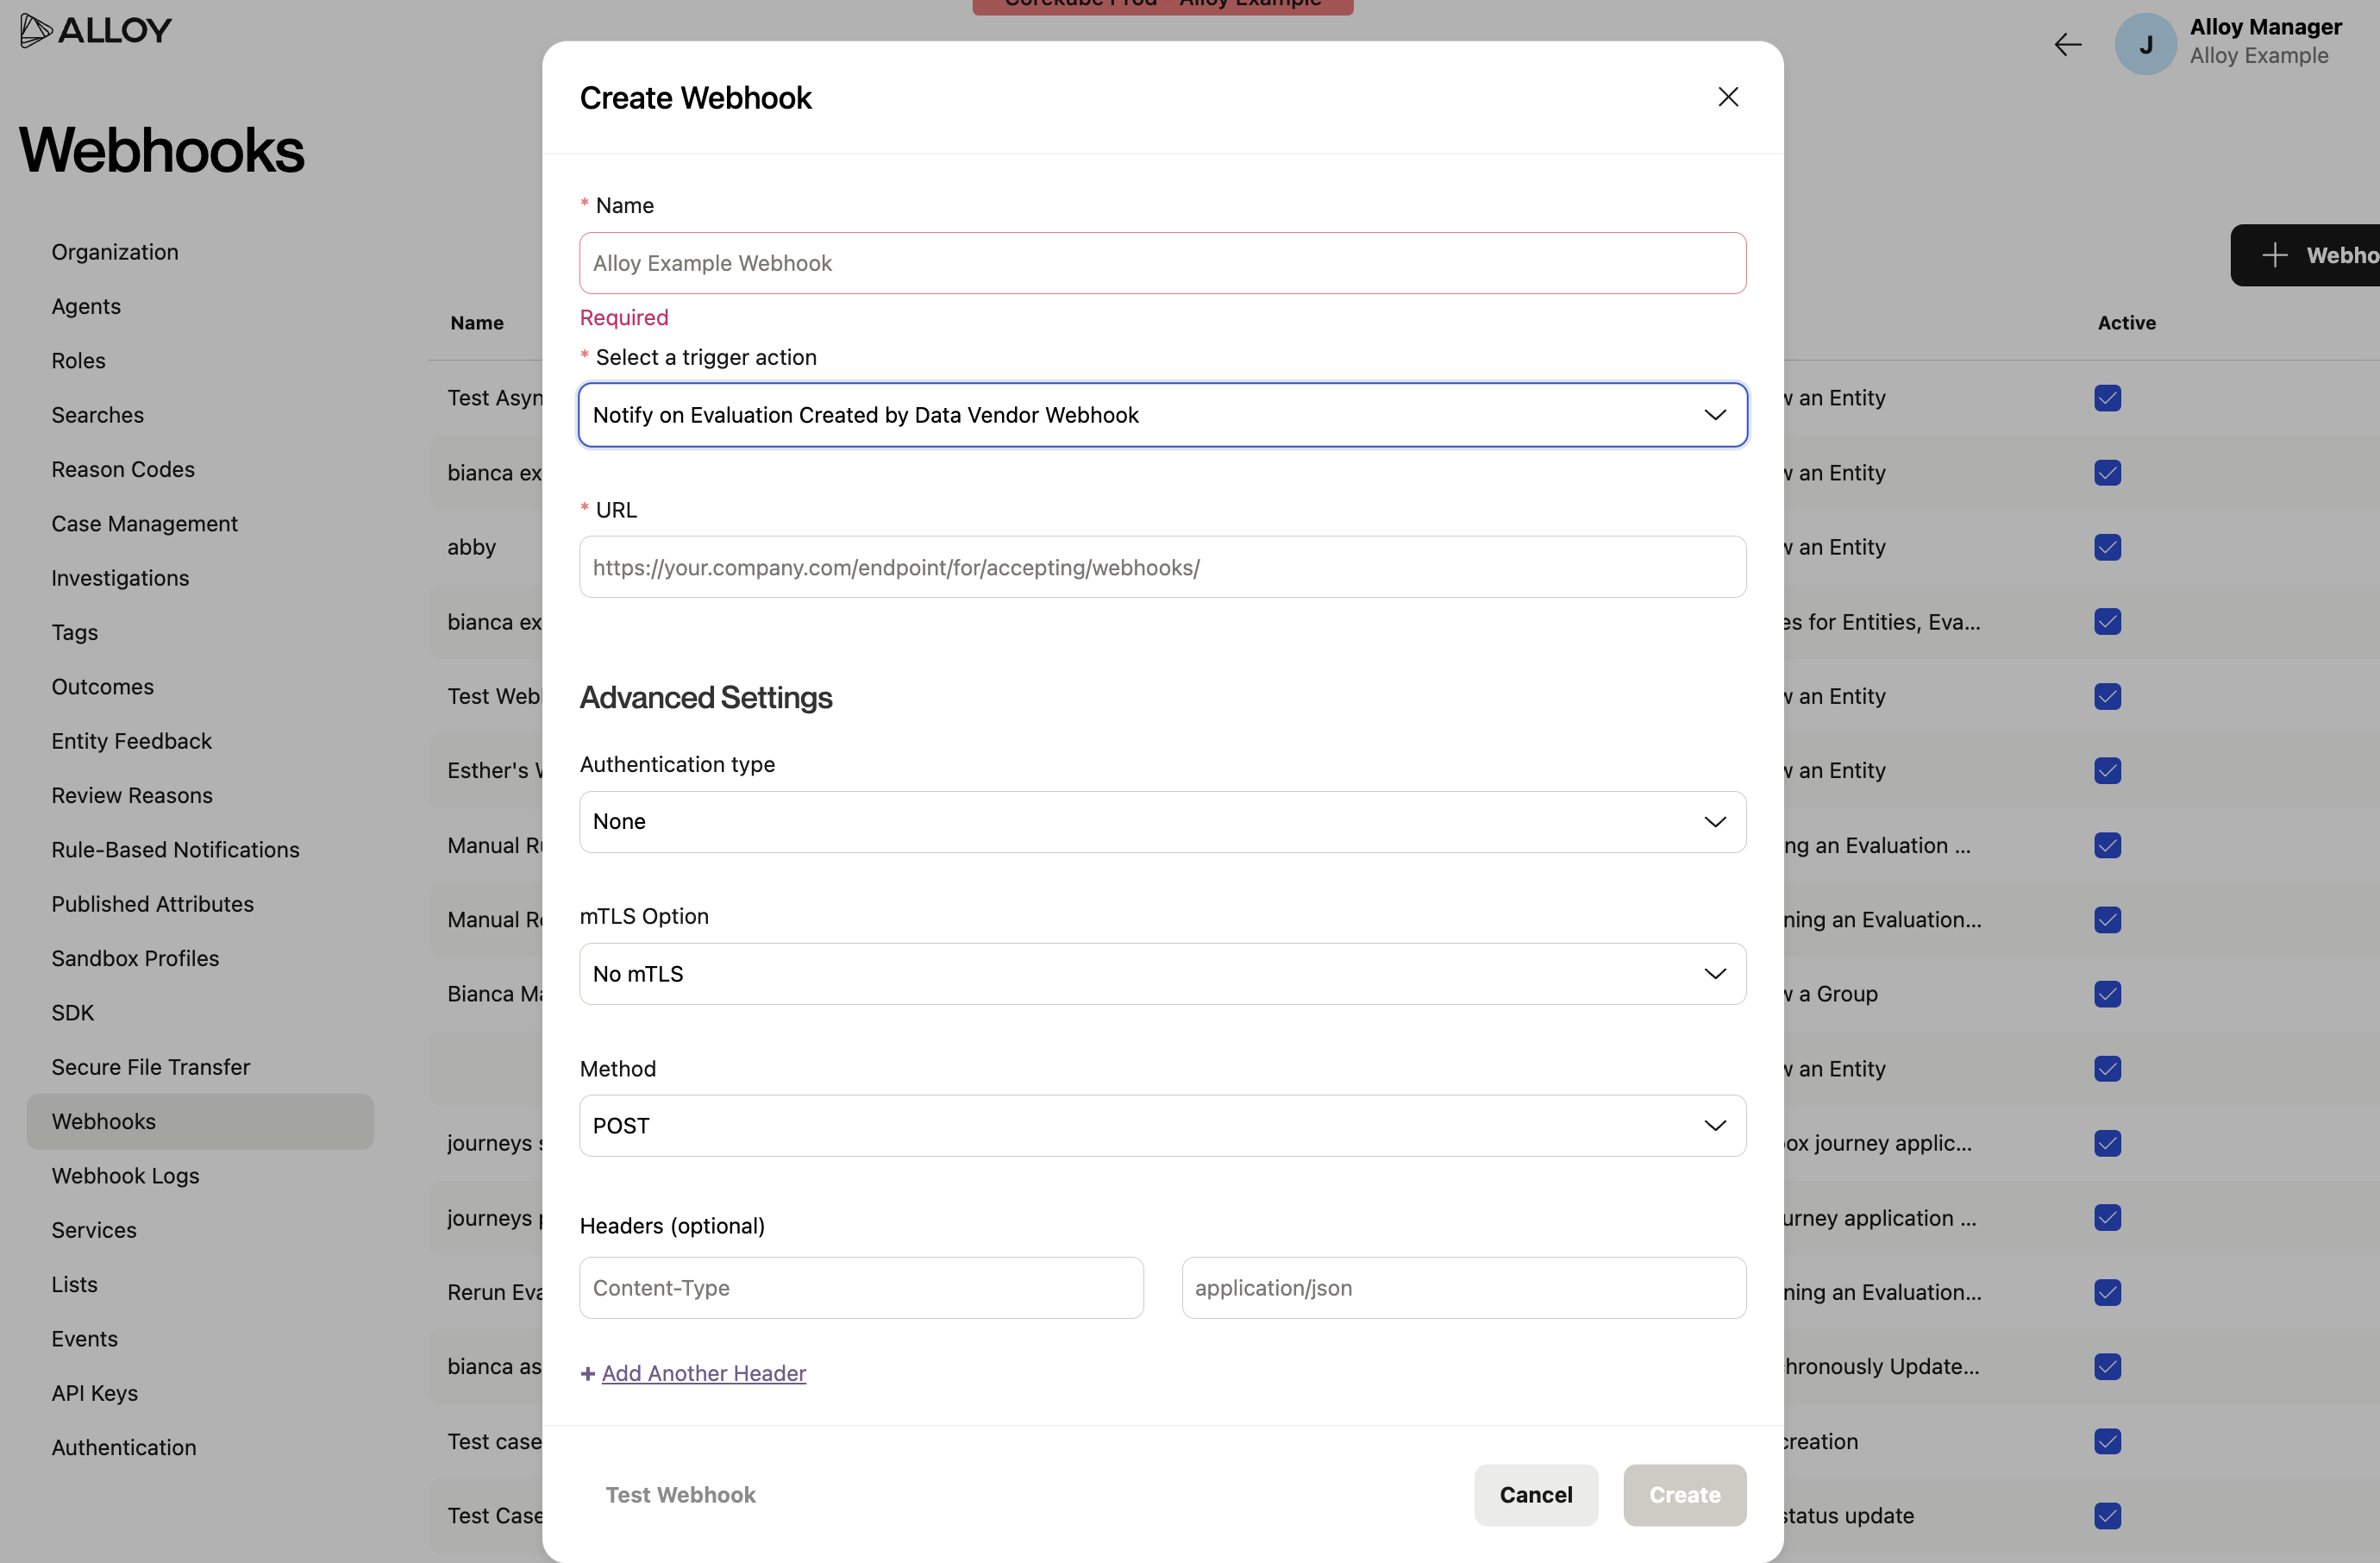Image resolution: width=2380 pixels, height=1563 pixels.
Task: Open the mTLS Option dropdown
Action: click(1162, 974)
